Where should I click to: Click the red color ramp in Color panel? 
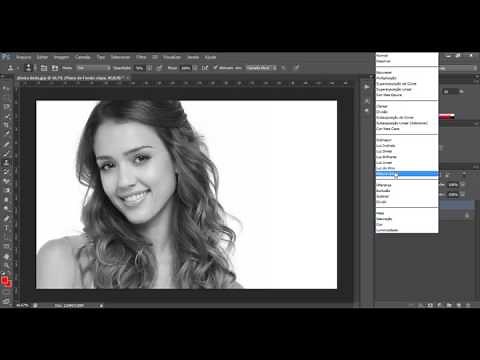[447, 116]
